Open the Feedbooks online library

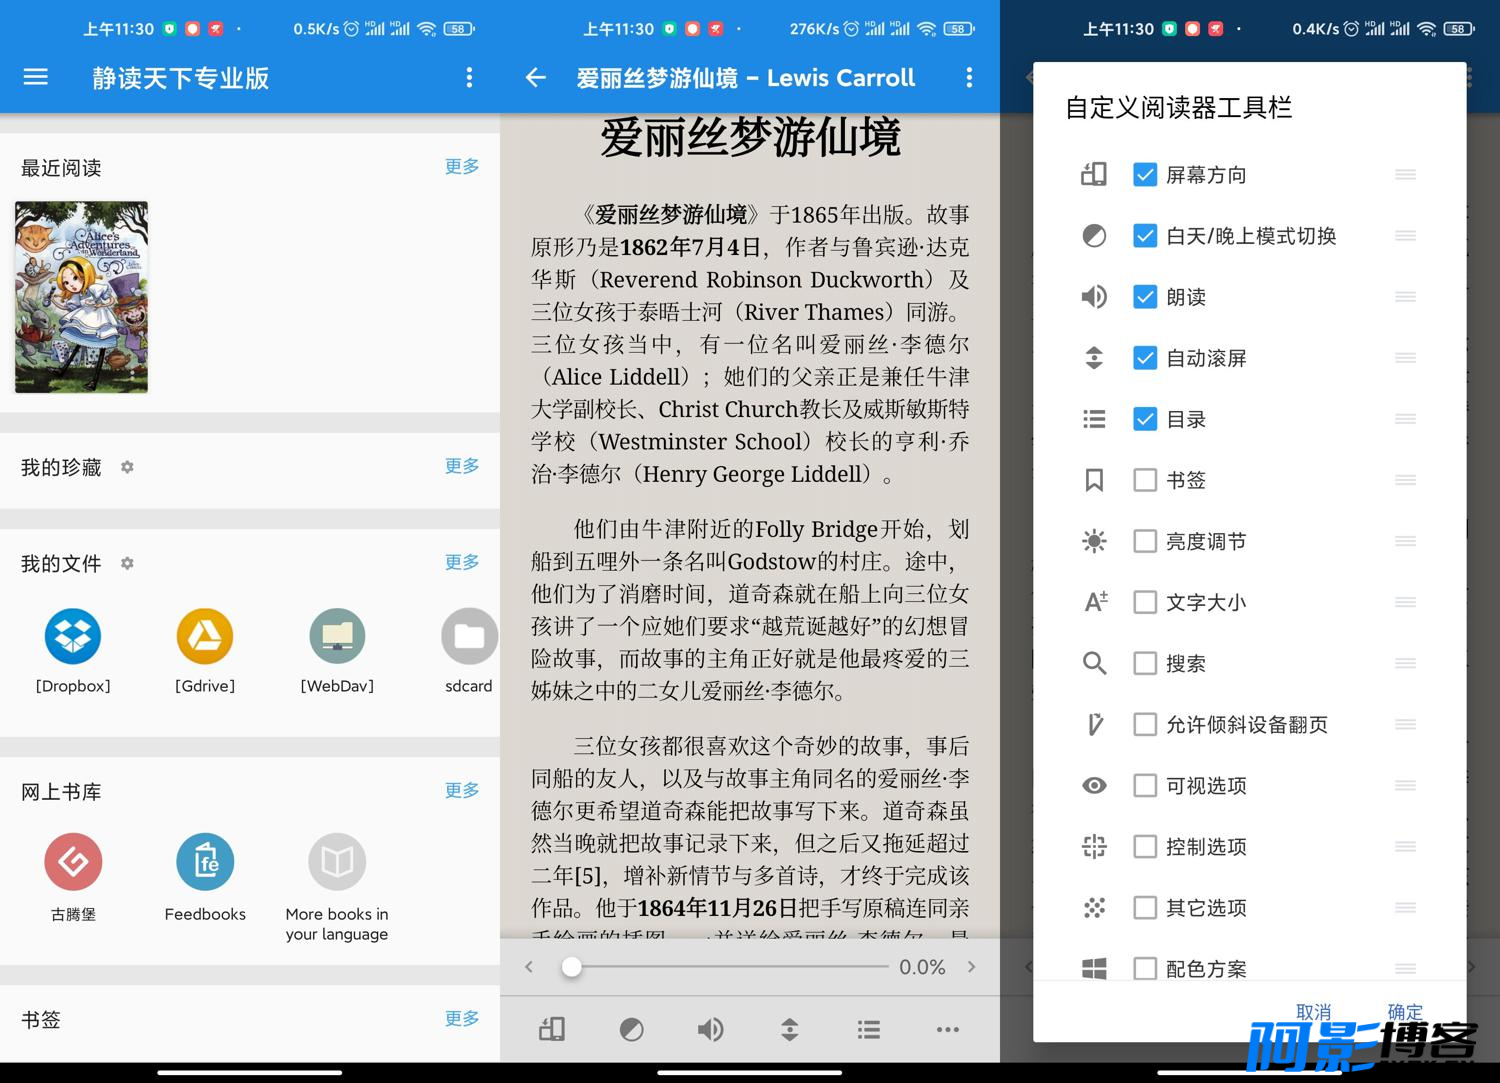(x=205, y=862)
